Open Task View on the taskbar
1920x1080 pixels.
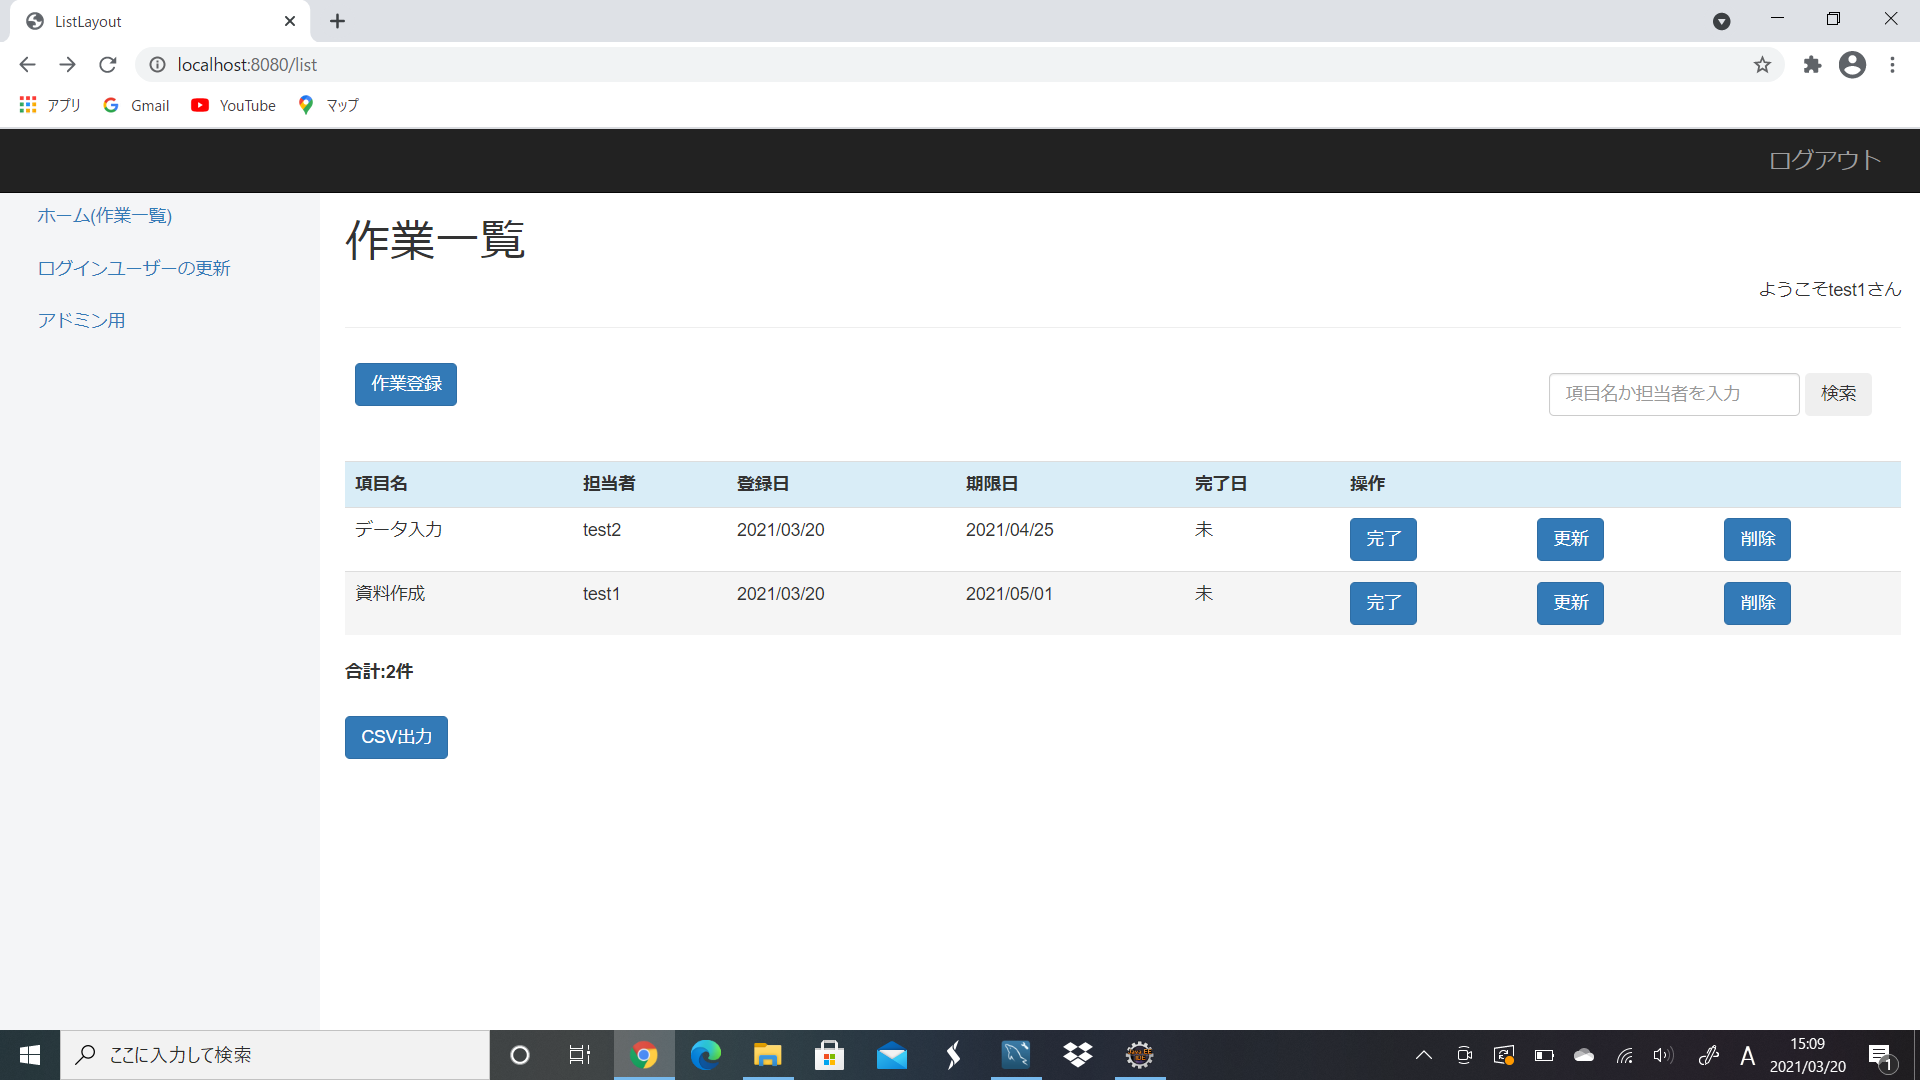(580, 1055)
